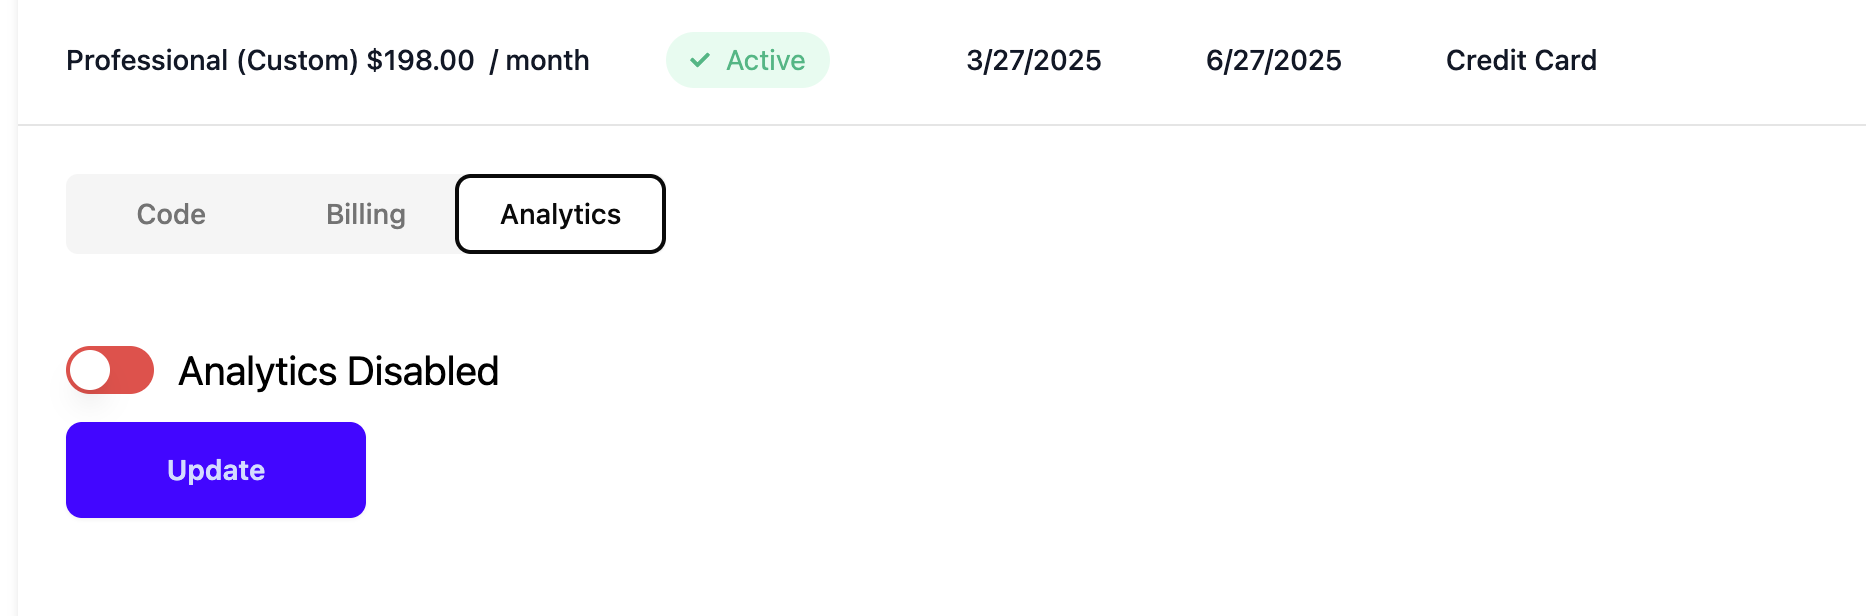1866x616 pixels.
Task: Click the white knob of the analytics toggle
Action: pos(91,370)
